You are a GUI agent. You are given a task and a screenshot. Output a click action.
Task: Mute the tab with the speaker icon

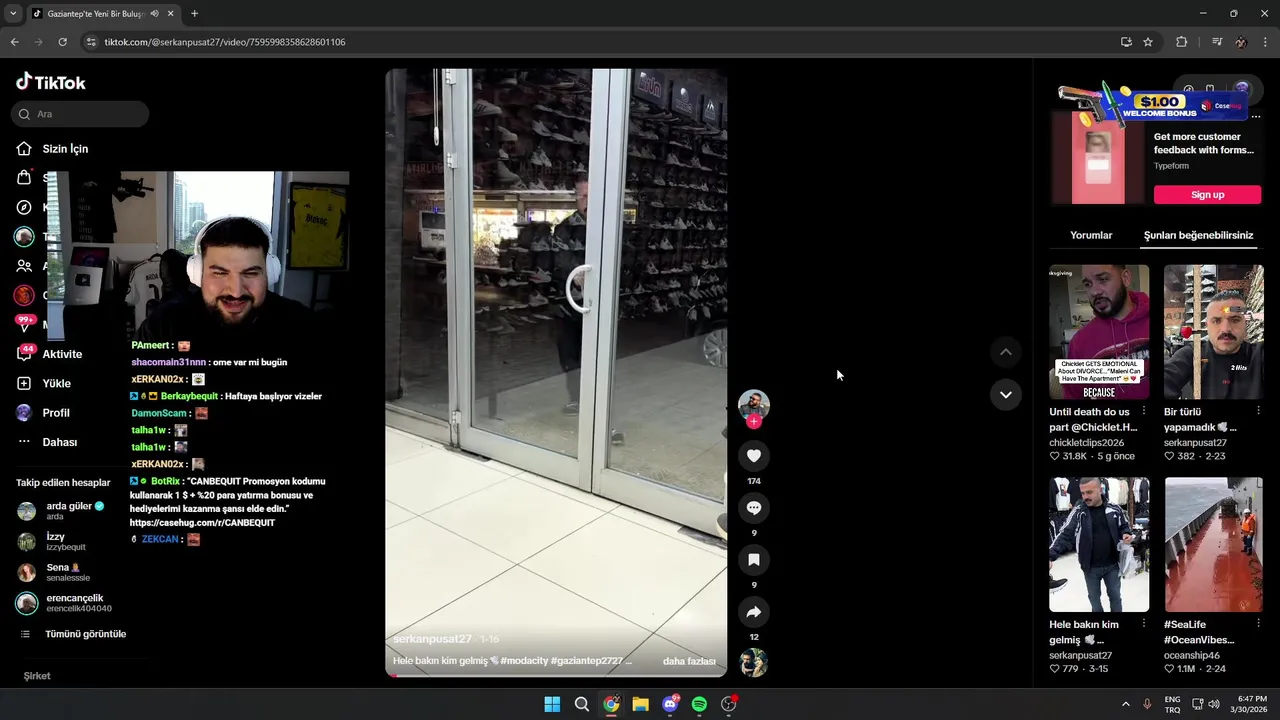click(154, 14)
